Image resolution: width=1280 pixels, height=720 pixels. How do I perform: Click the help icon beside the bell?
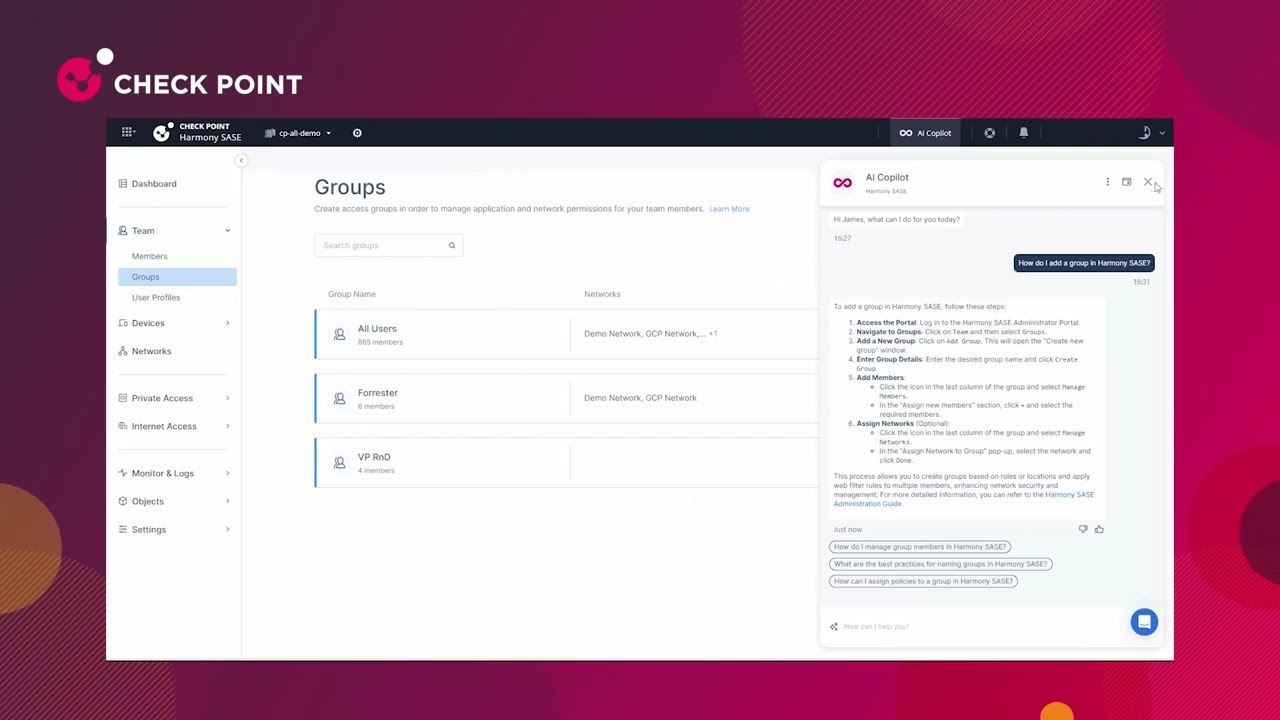989,132
